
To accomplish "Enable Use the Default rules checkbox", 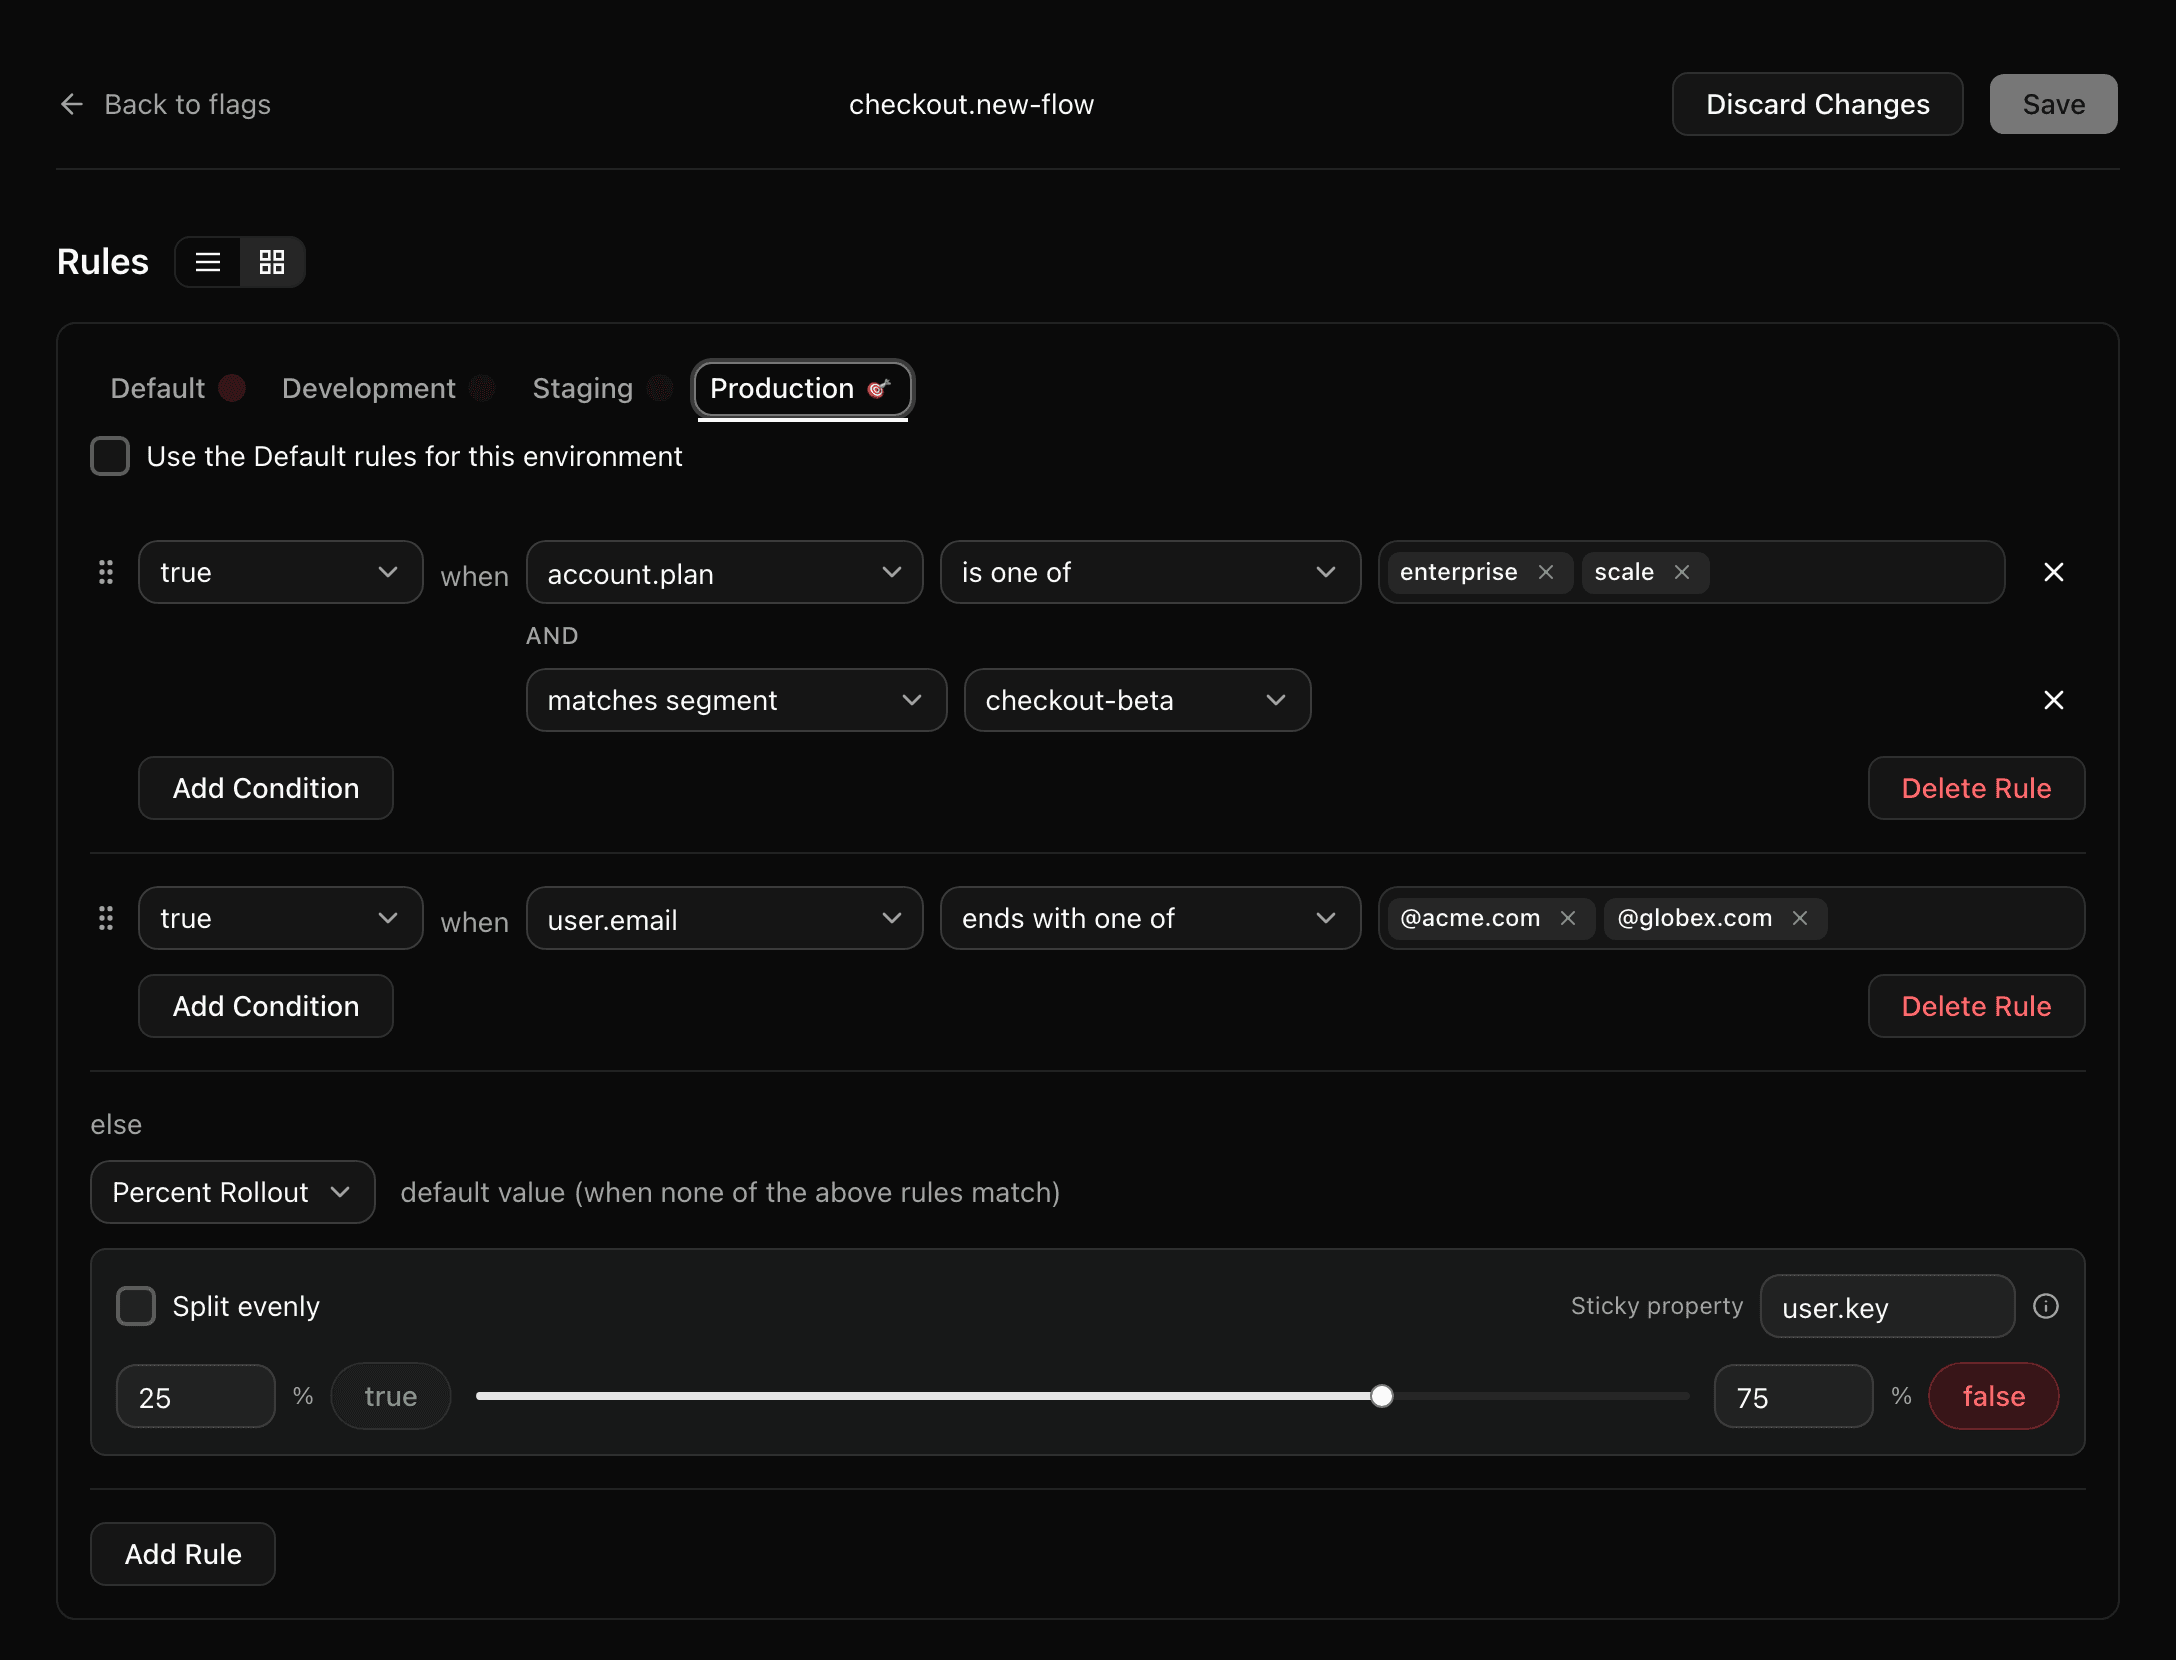I will tap(110, 456).
